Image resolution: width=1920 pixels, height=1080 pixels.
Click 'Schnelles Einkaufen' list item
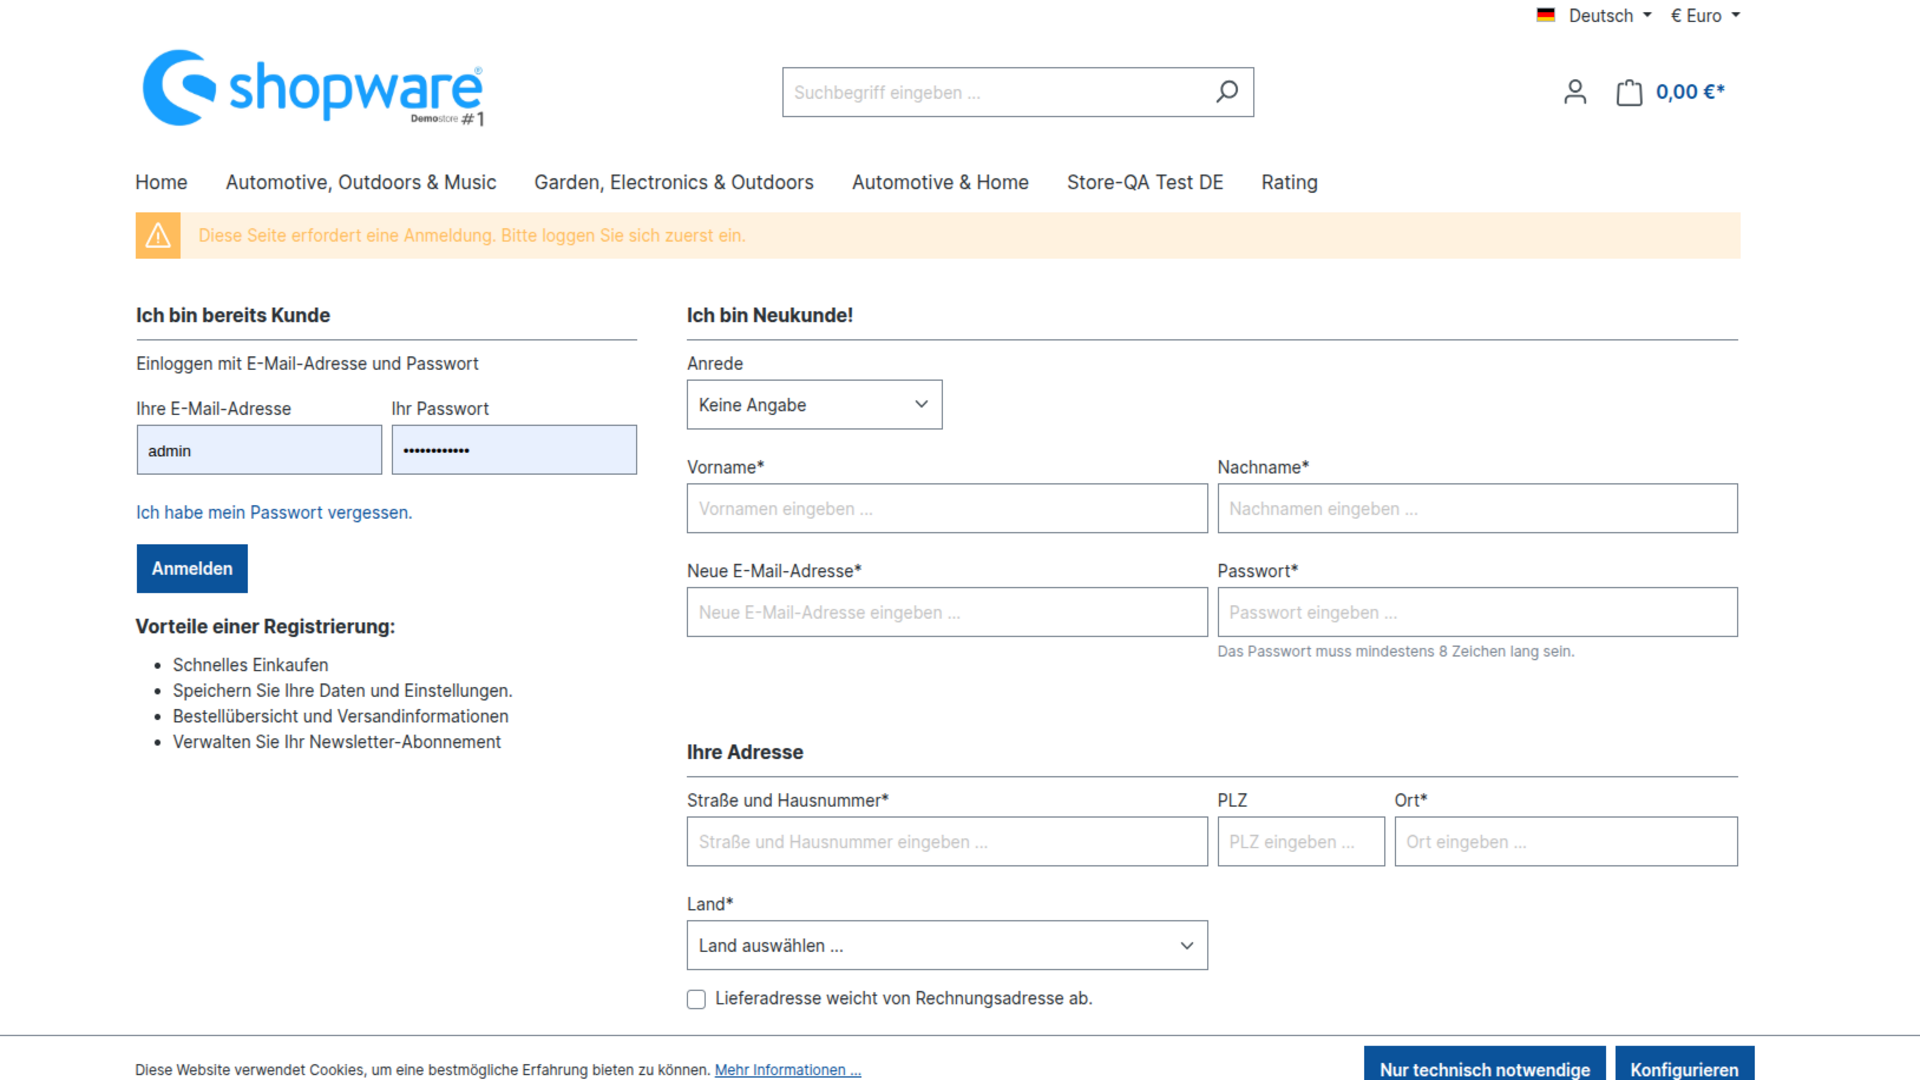click(250, 665)
